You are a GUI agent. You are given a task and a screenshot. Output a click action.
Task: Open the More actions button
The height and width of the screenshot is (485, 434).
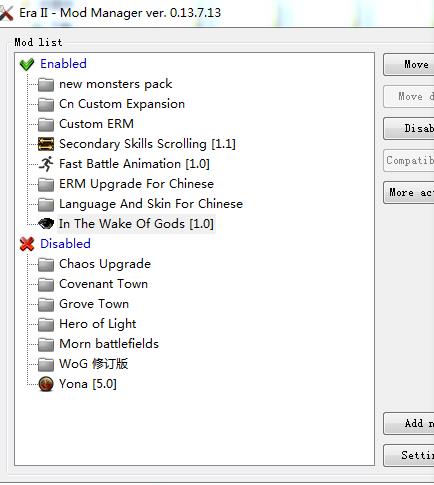click(409, 193)
